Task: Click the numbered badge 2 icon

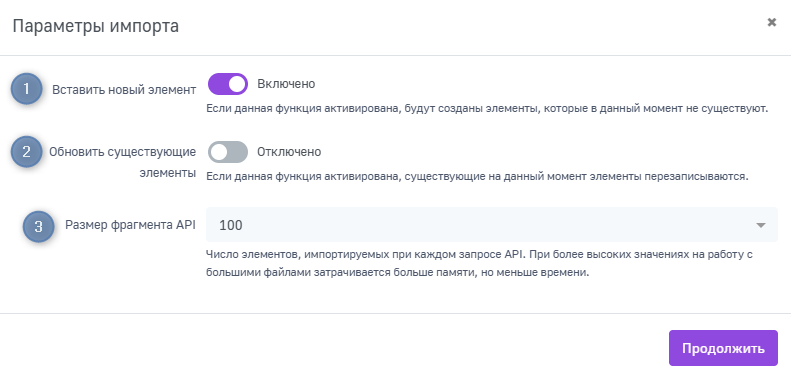Action: click(26, 151)
